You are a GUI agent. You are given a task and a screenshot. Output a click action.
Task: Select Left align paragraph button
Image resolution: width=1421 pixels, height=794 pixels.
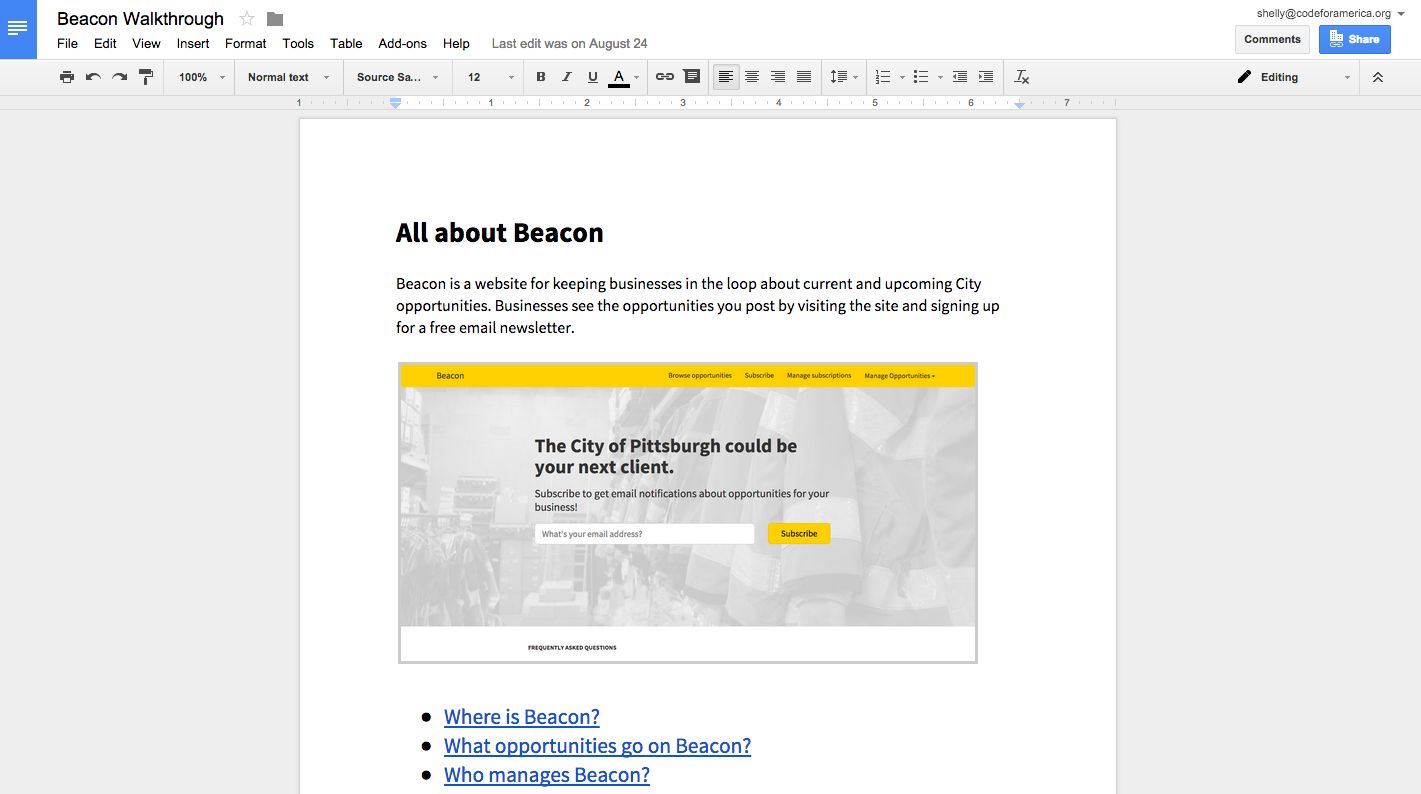(x=726, y=77)
